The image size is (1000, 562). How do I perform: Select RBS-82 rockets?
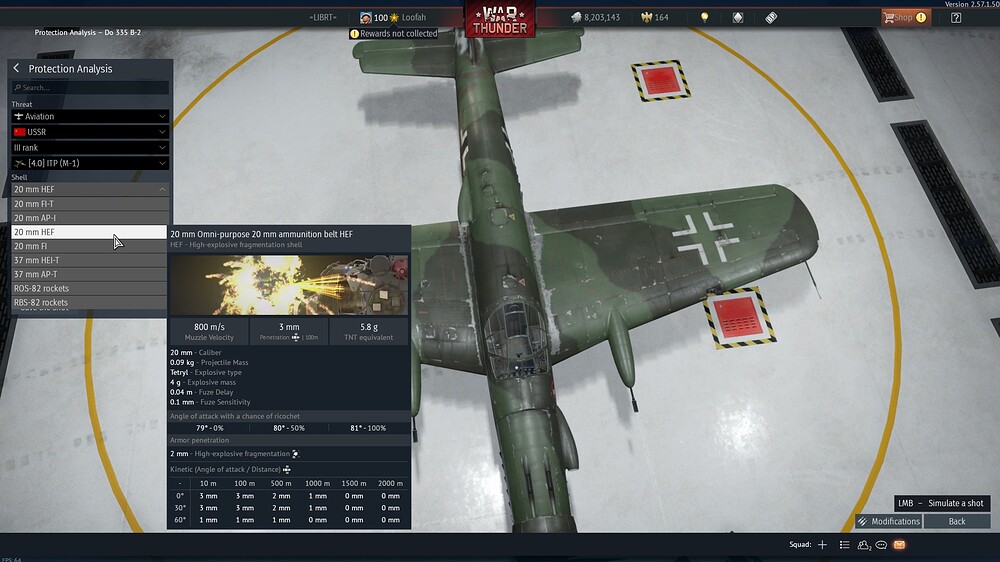point(90,302)
